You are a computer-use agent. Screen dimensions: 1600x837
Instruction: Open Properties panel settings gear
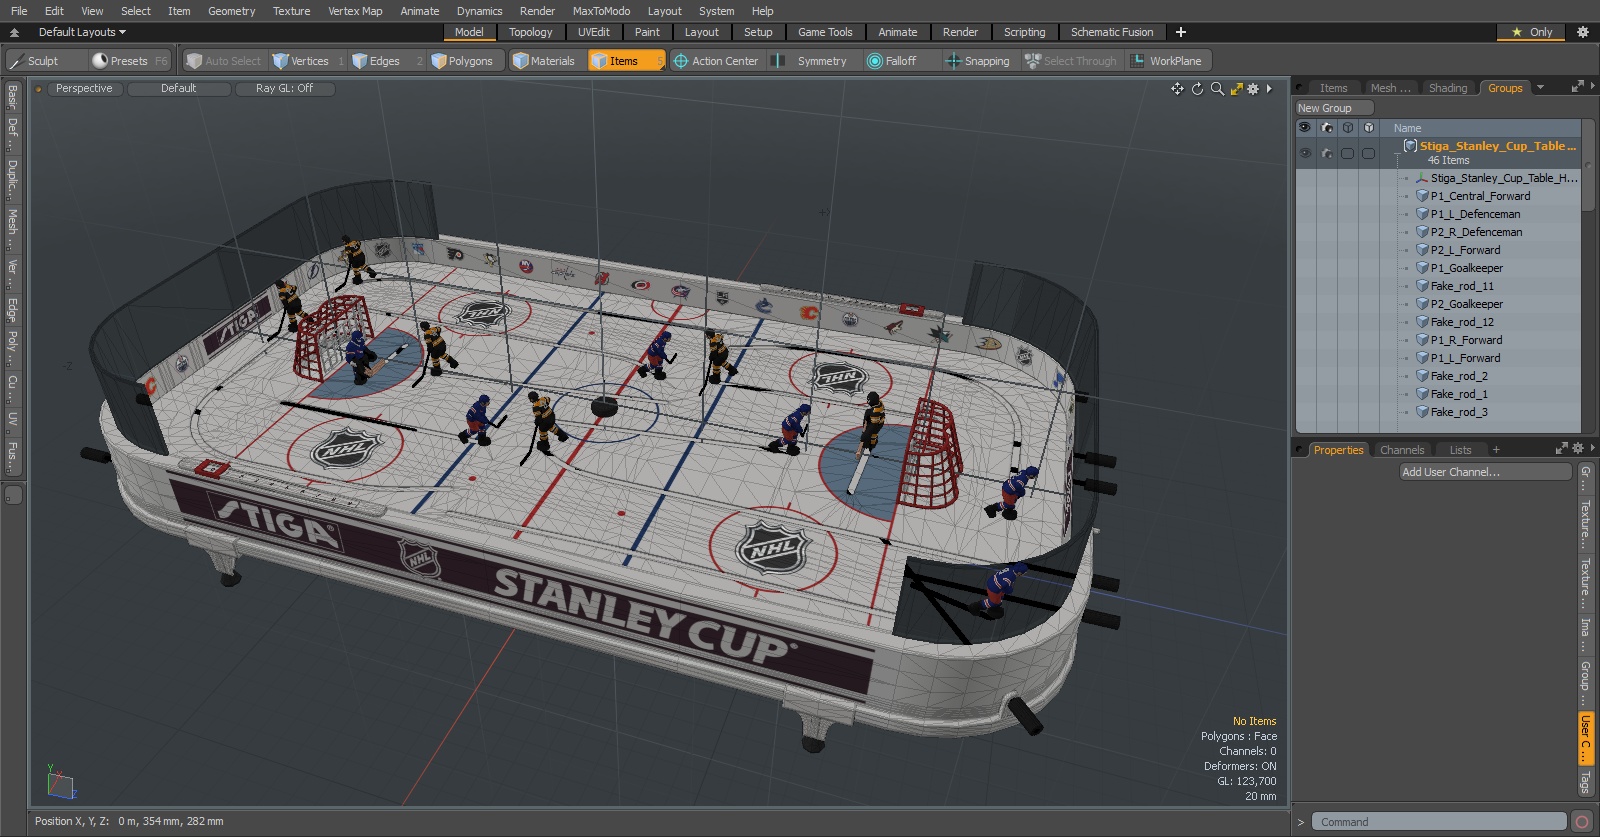tap(1578, 449)
